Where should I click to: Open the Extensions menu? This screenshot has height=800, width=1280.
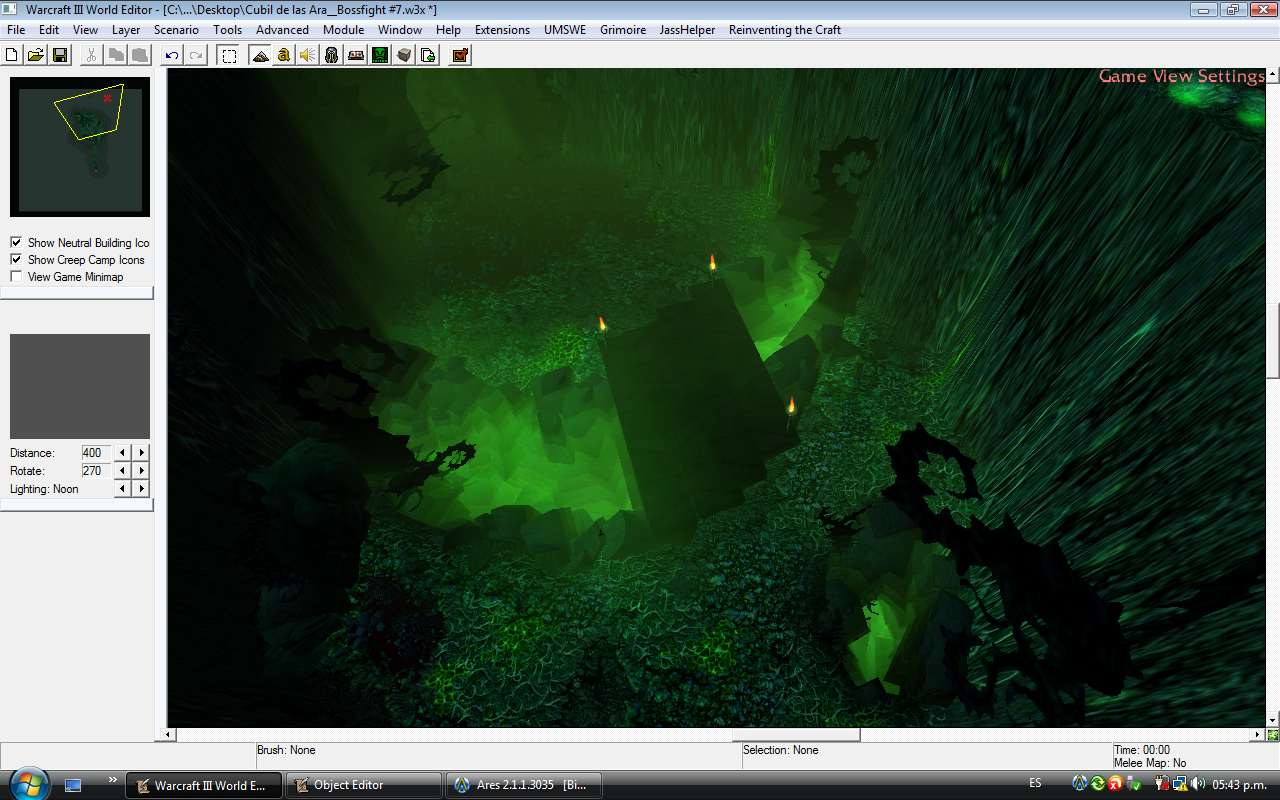pyautogui.click(x=502, y=30)
